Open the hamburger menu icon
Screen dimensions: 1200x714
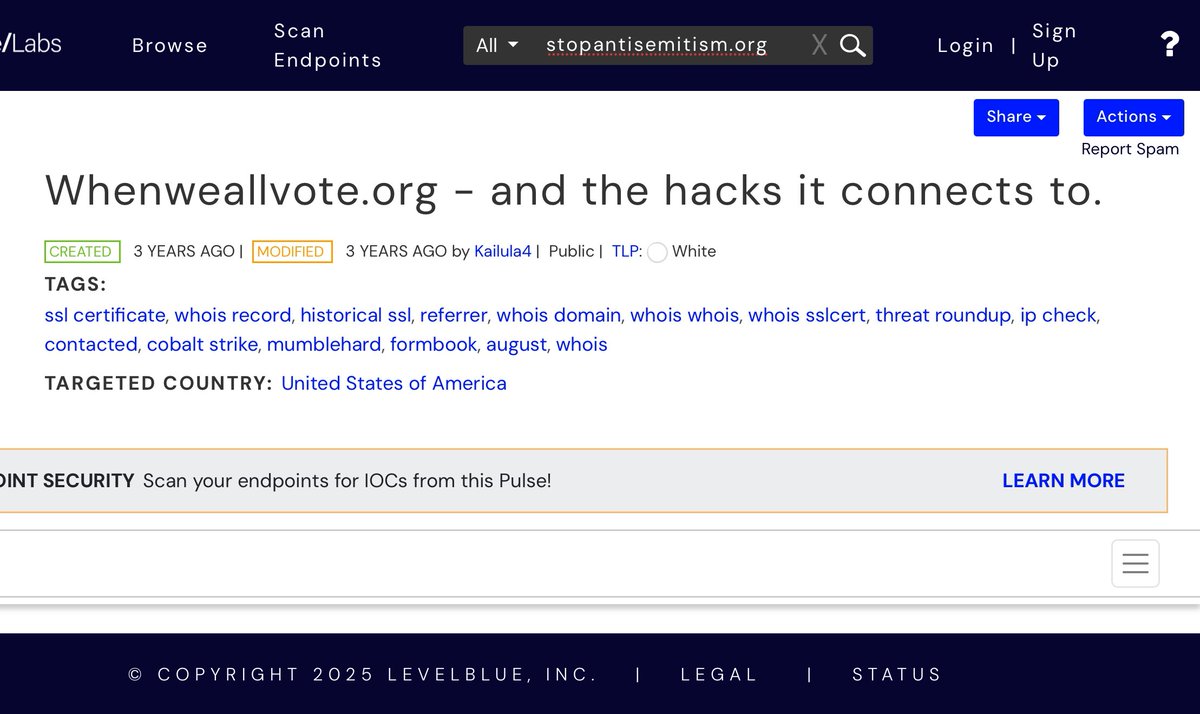1135,563
